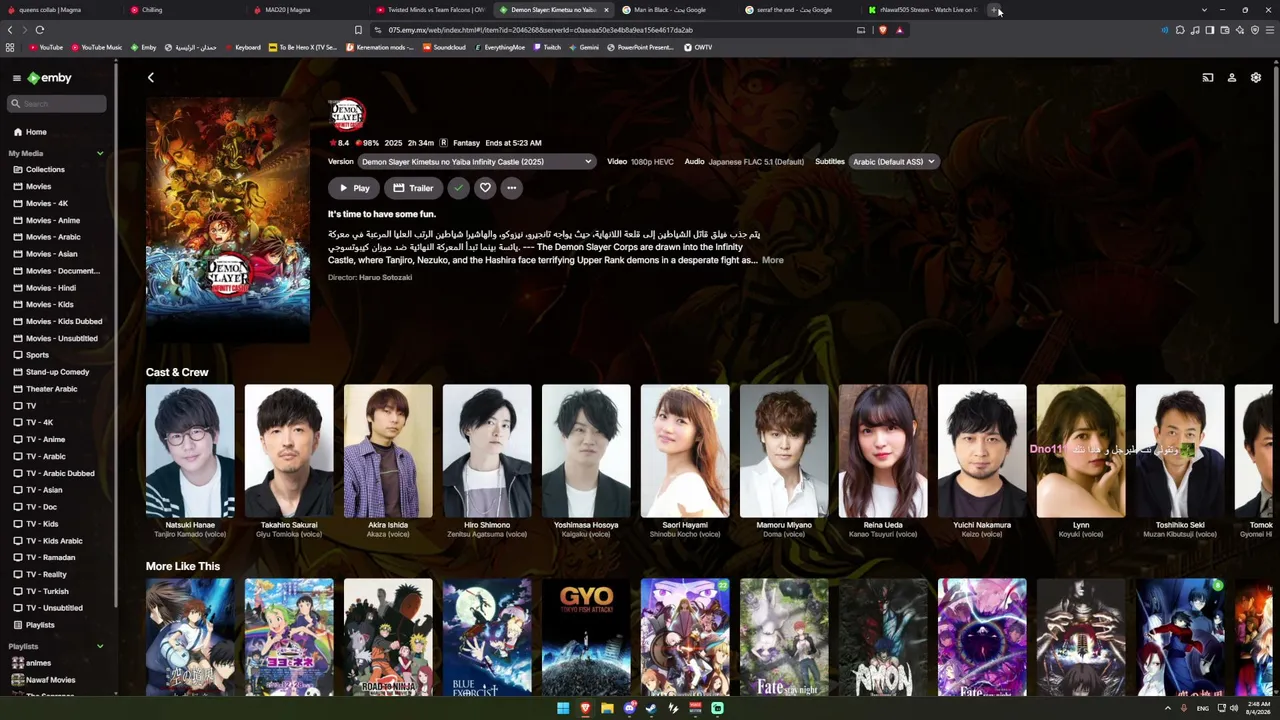Viewport: 1280px width, 720px height.
Task: Open the Road to Ninja poster
Action: 388,637
